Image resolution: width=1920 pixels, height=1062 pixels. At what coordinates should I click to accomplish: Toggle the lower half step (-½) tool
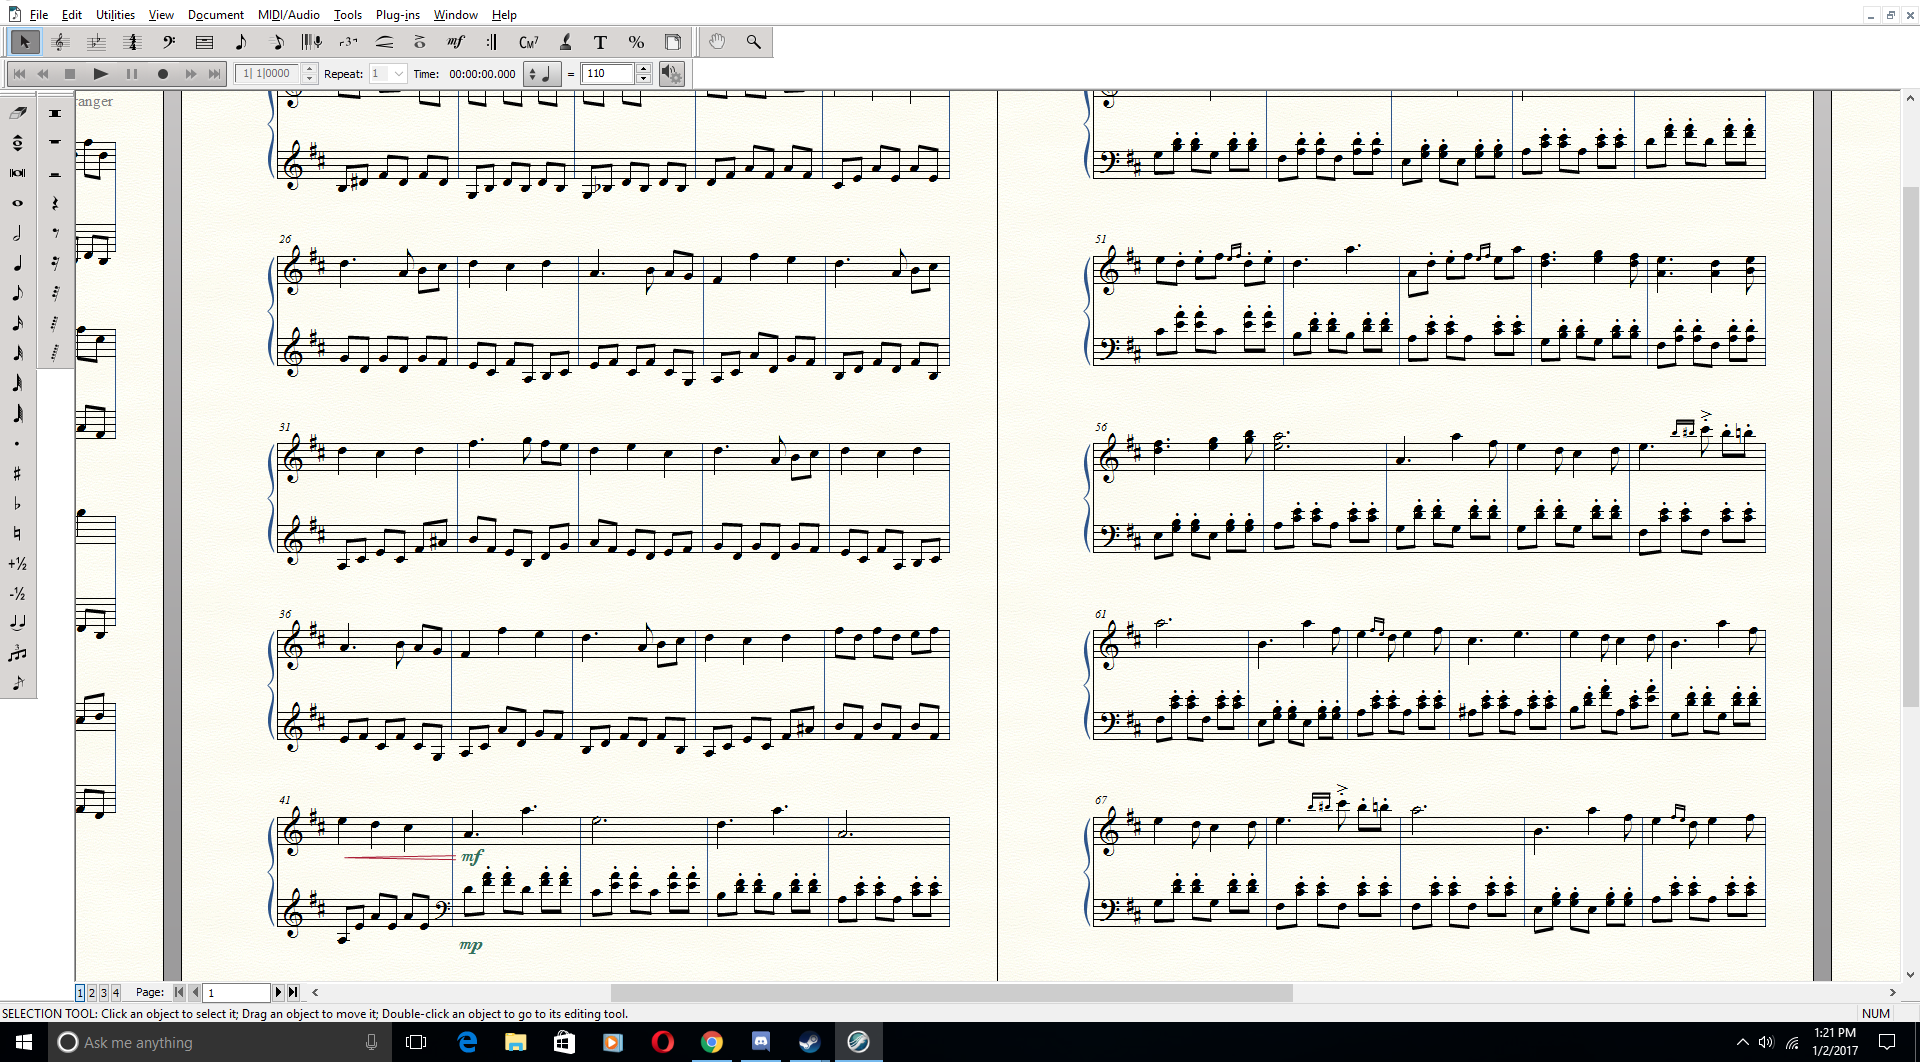[18, 593]
